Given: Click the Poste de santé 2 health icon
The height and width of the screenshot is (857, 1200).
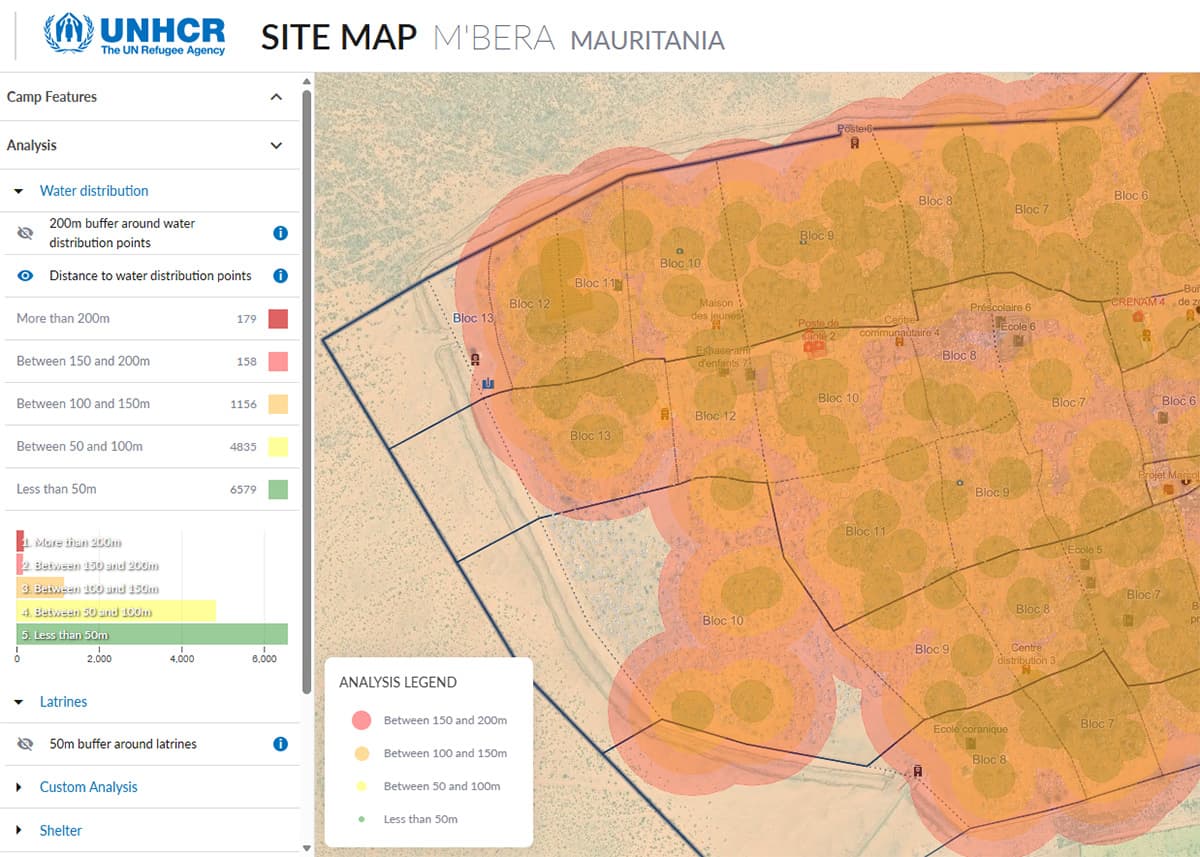Looking at the screenshot, I should [x=810, y=345].
